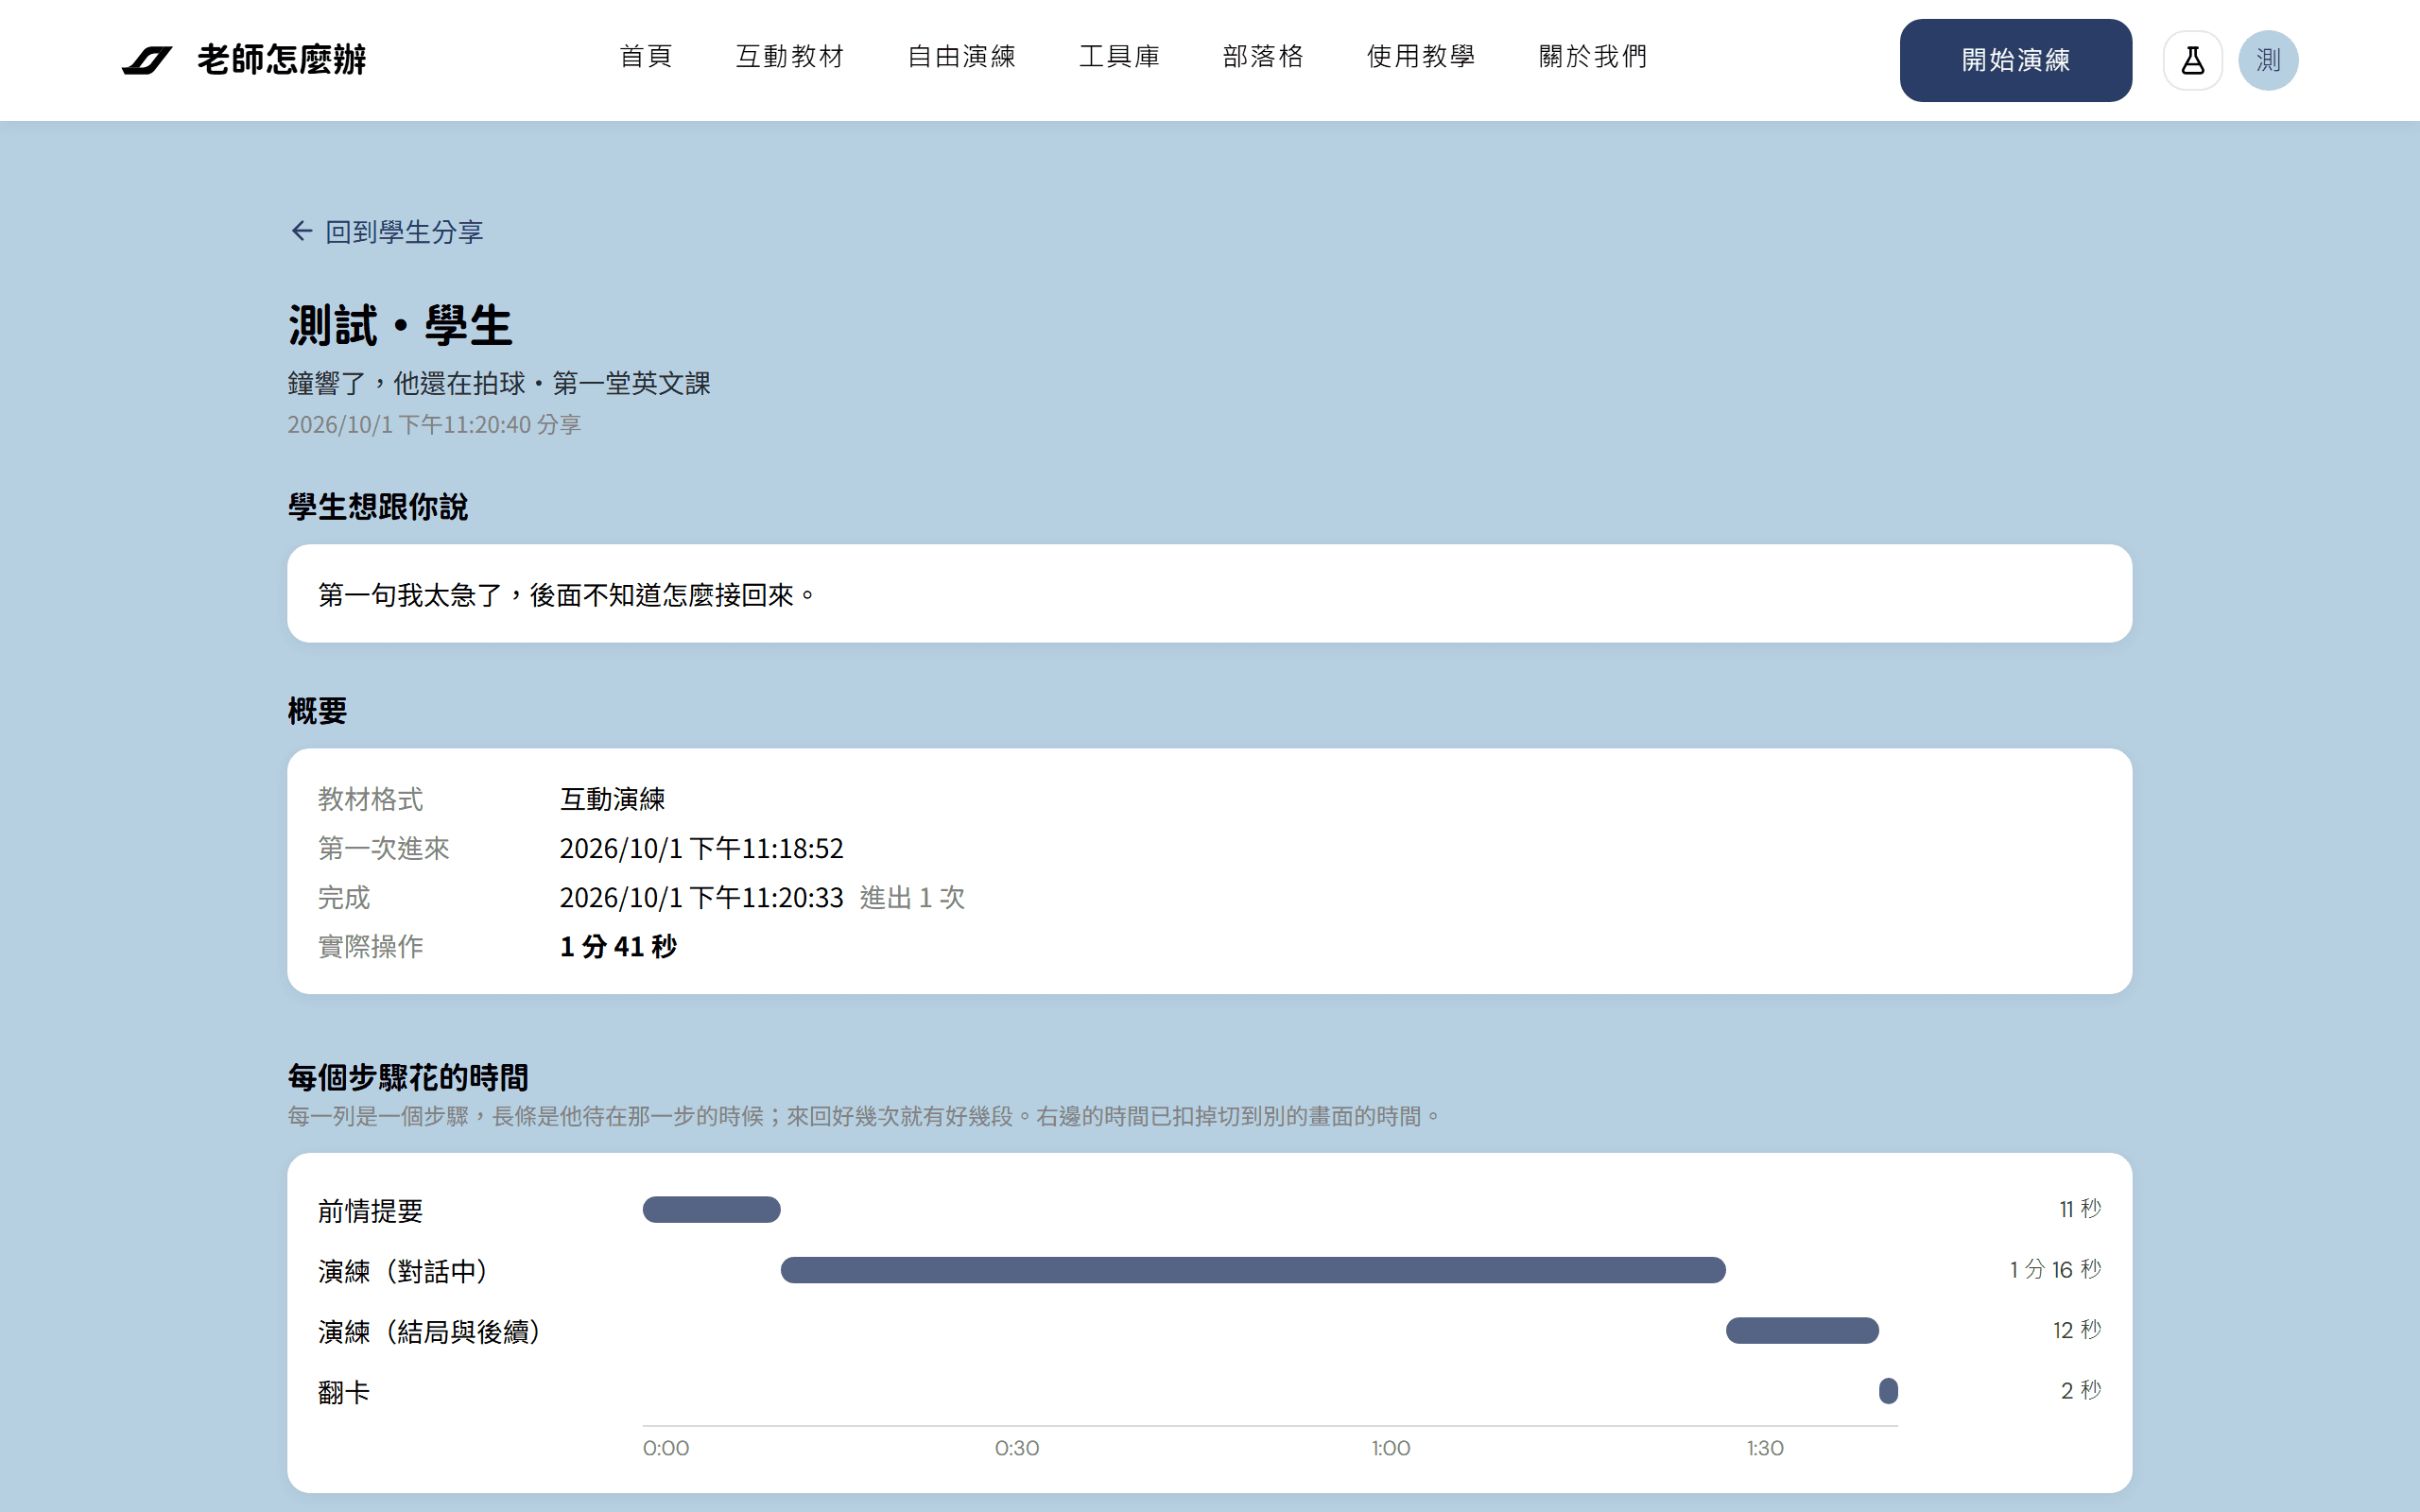Go to 首頁 in the navigation

pos(645,57)
